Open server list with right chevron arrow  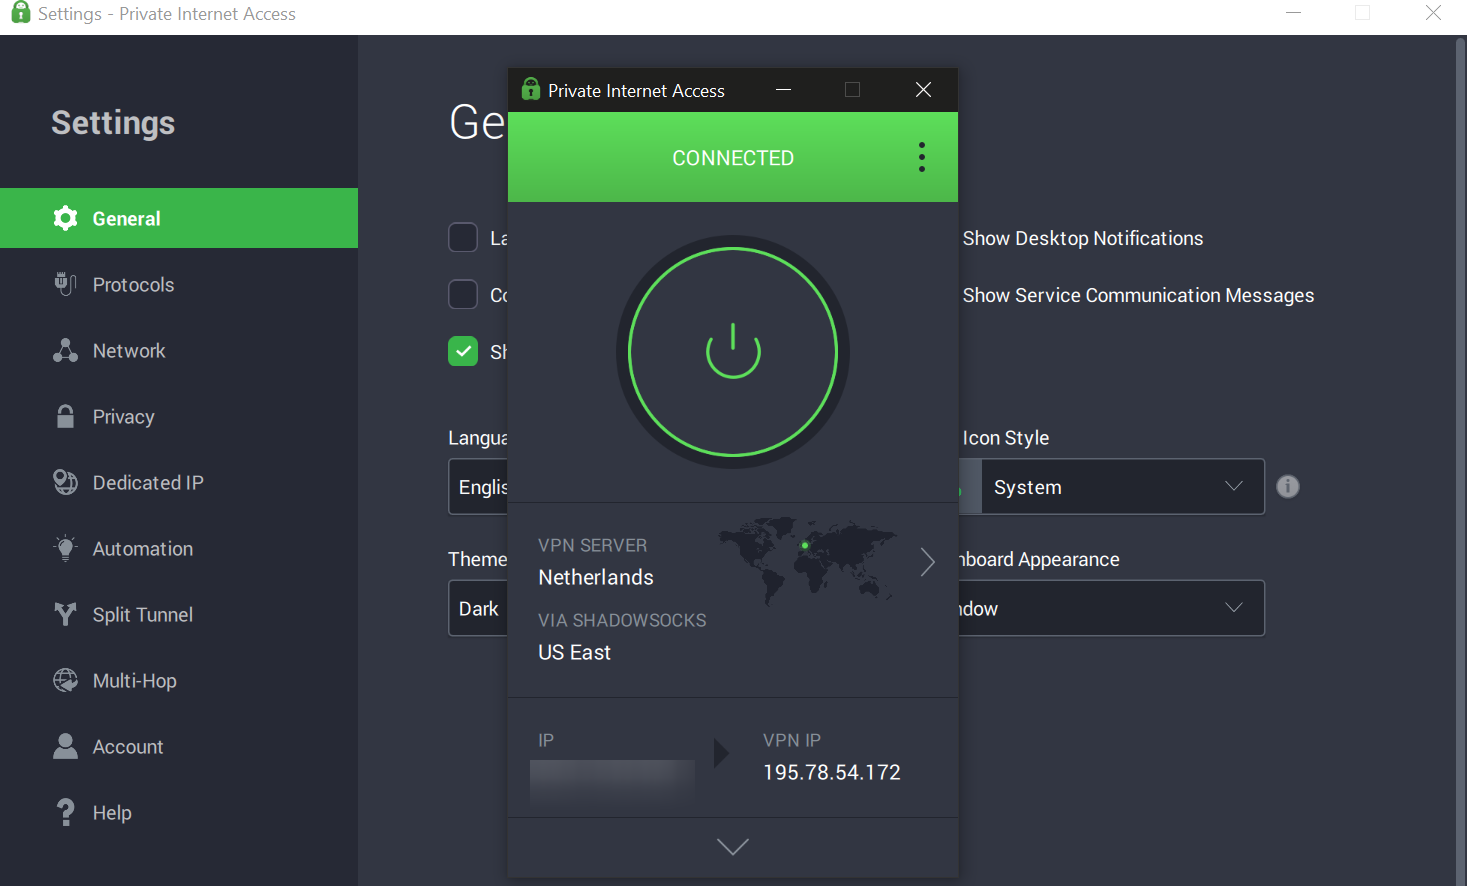click(928, 562)
